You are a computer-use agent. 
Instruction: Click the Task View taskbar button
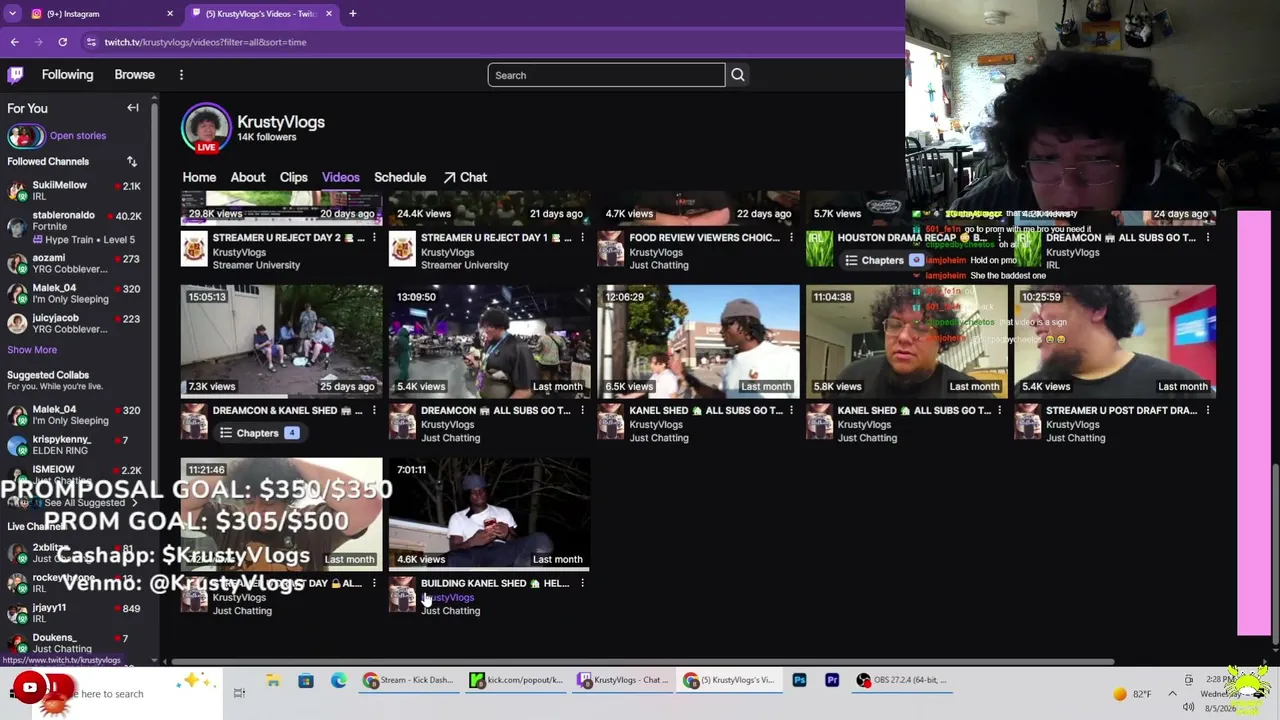239,694
